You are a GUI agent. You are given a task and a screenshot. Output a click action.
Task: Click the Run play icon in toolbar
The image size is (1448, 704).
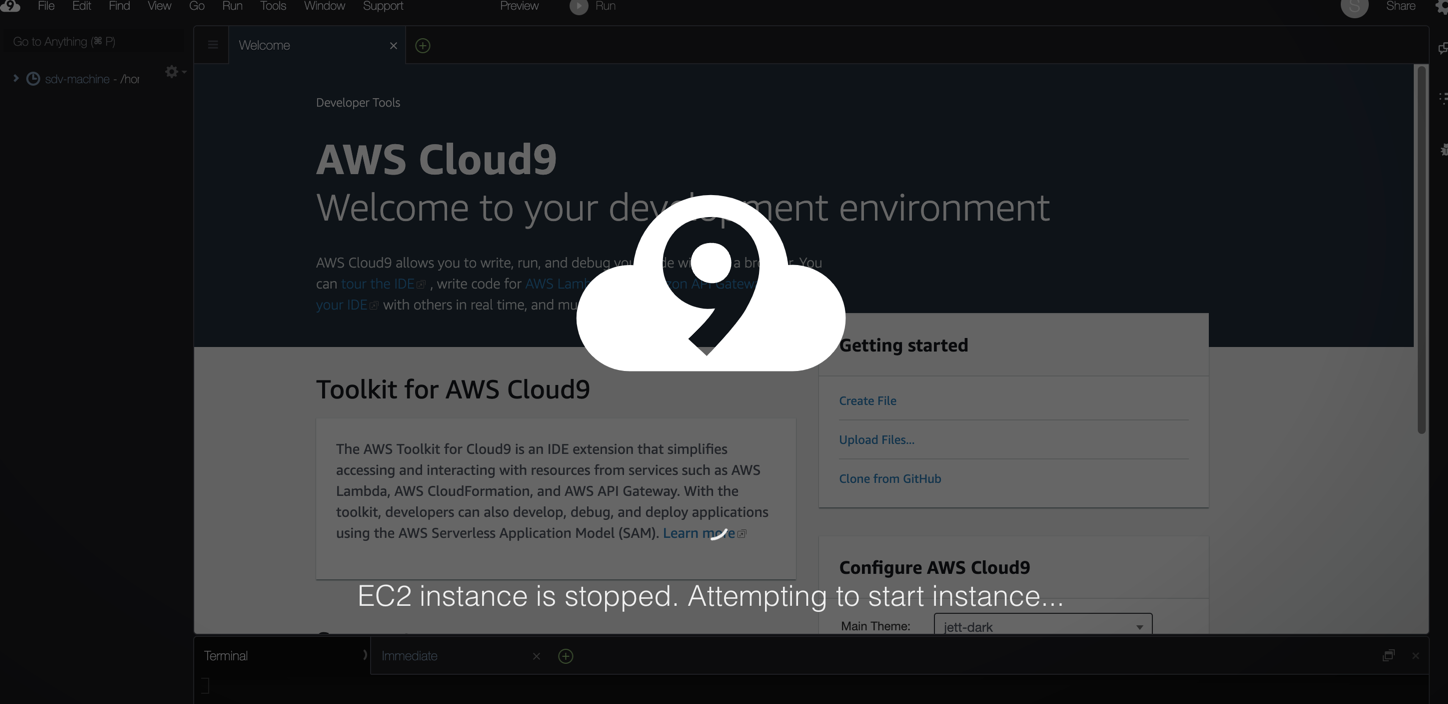(579, 6)
